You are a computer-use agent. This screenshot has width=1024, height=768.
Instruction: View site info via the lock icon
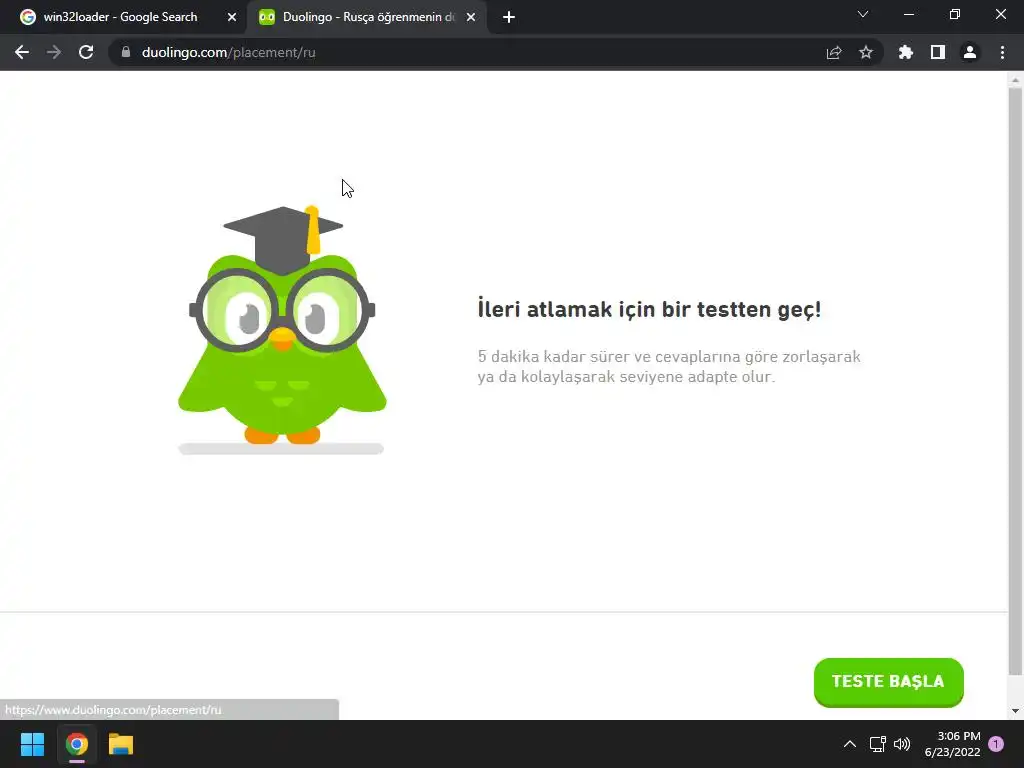coord(126,52)
